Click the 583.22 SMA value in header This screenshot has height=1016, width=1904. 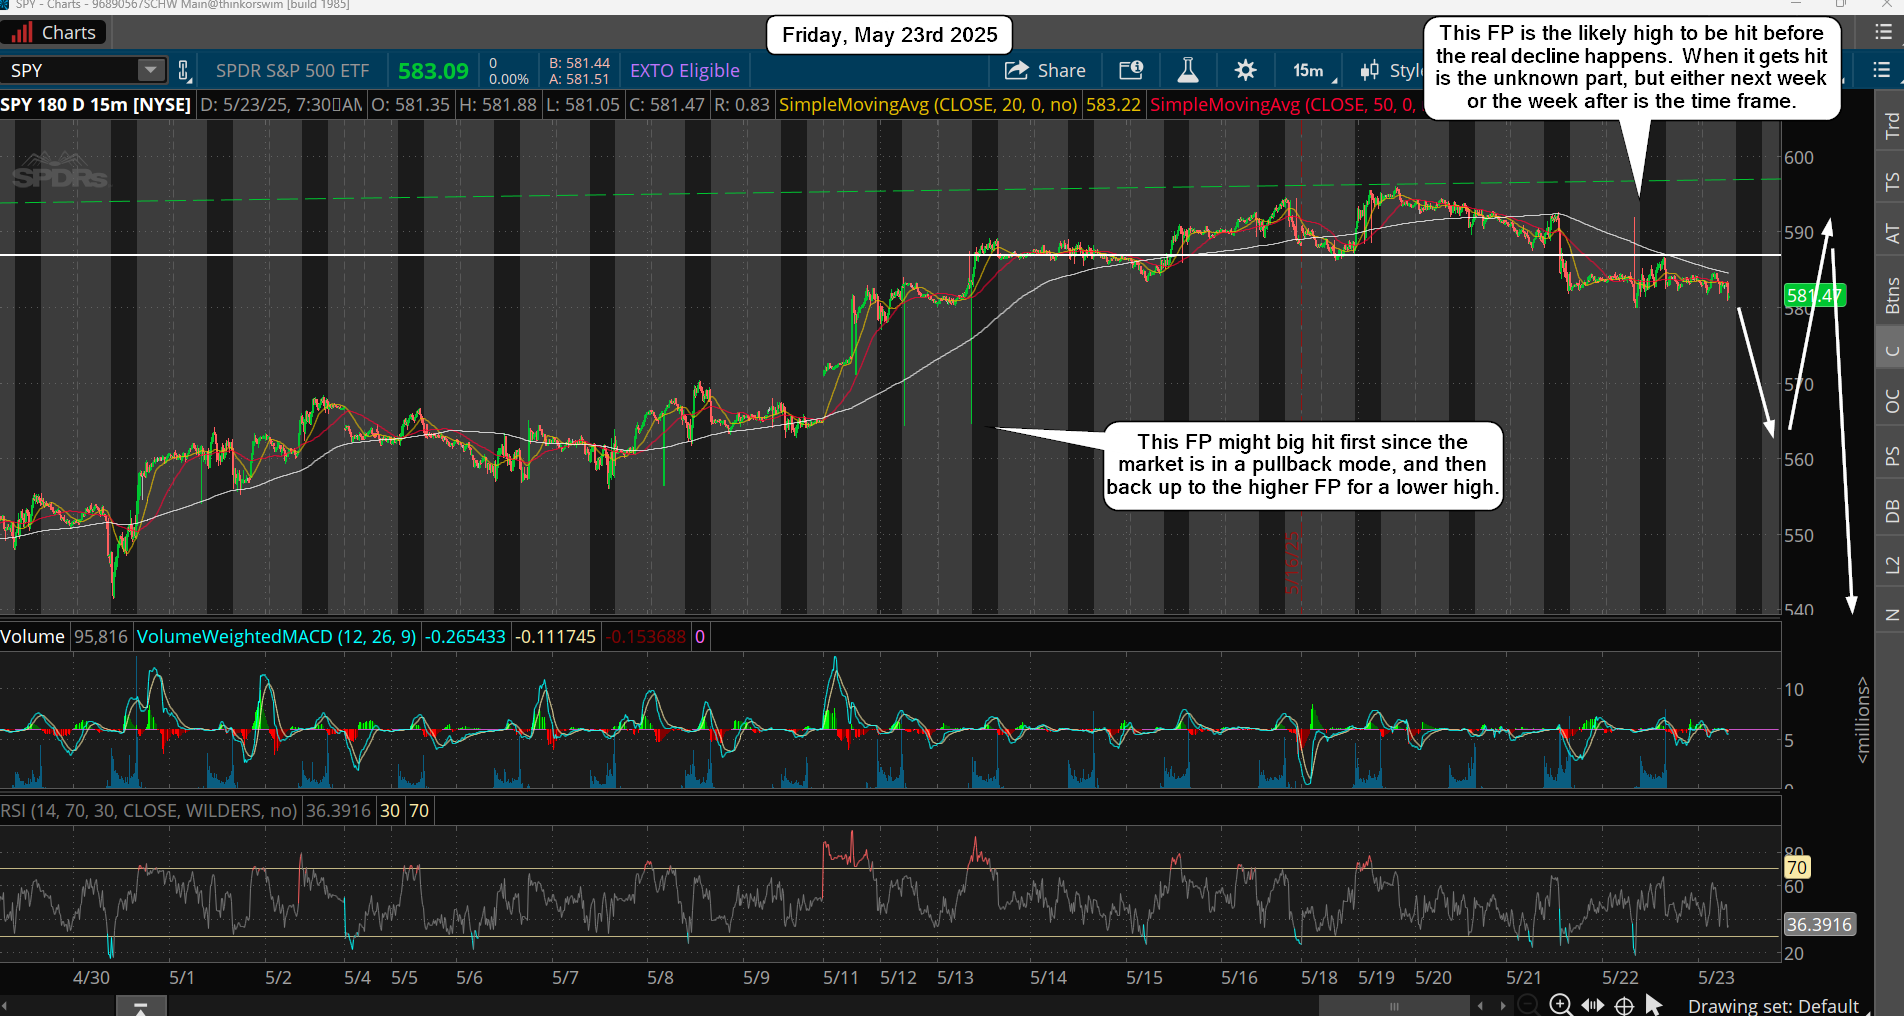tap(1113, 105)
